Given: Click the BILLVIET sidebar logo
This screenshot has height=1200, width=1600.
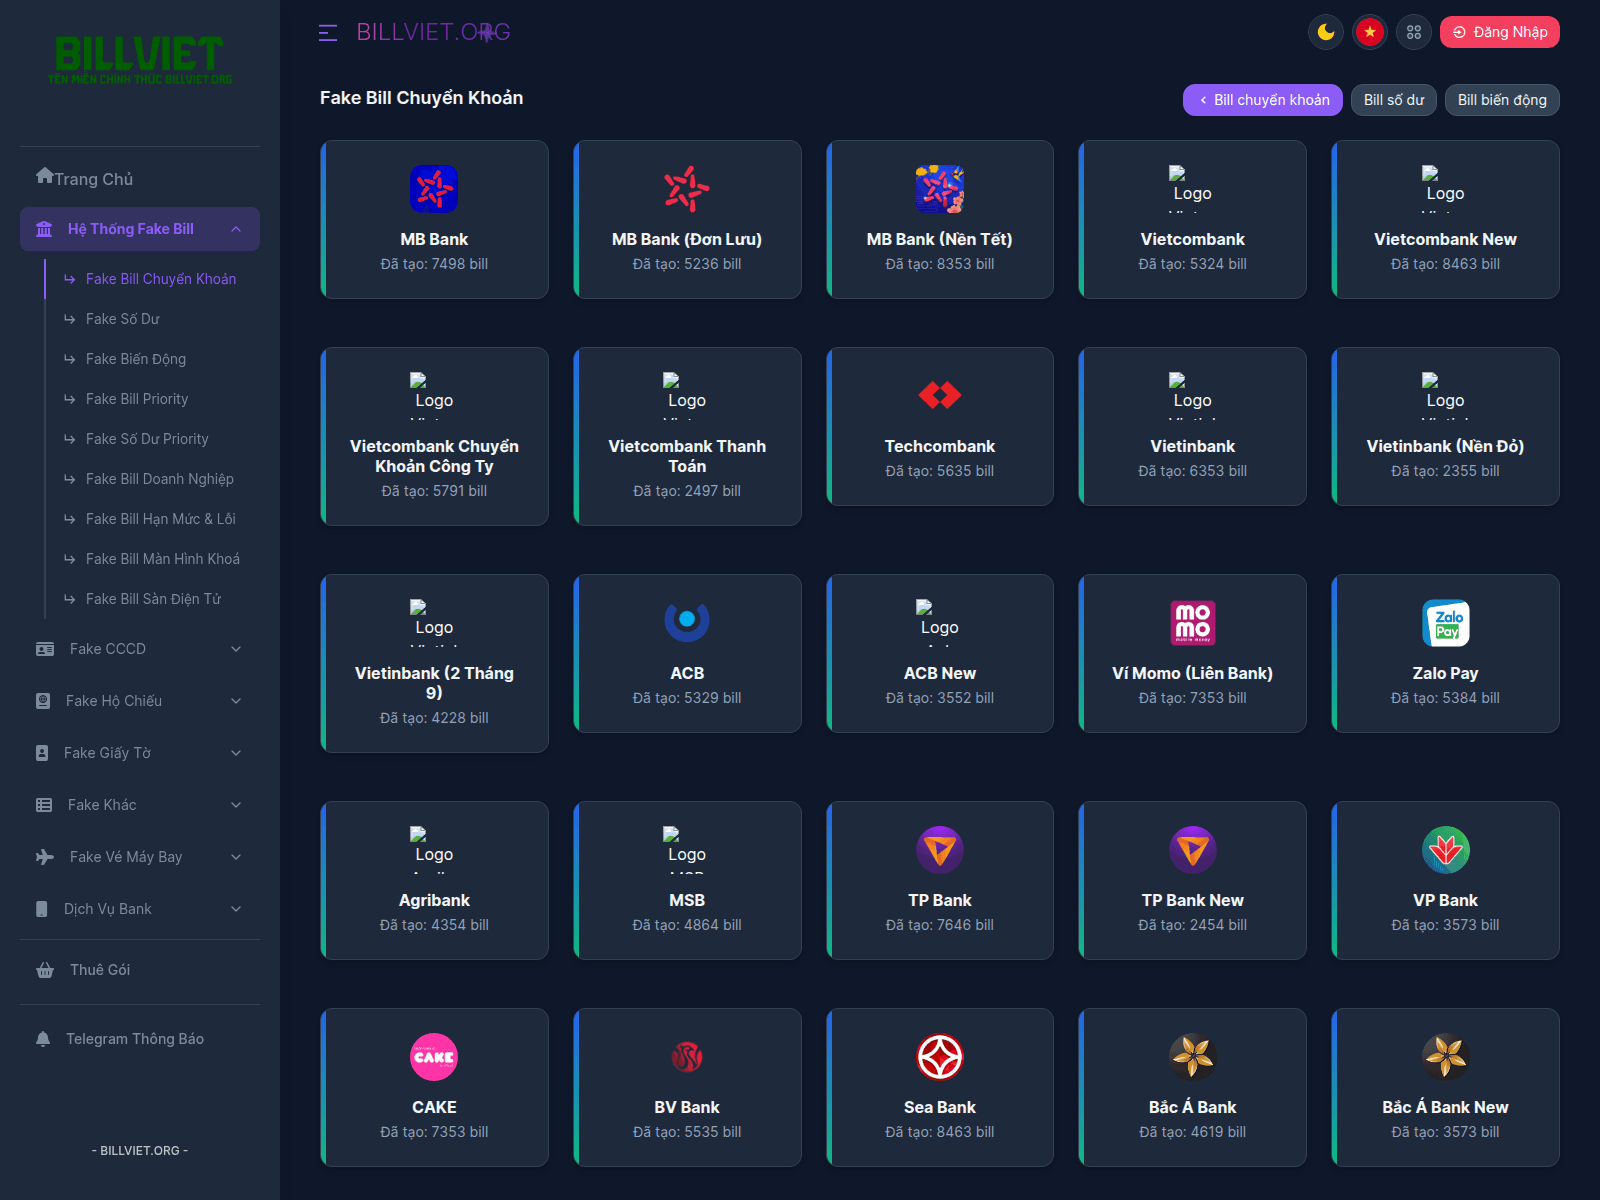Looking at the screenshot, I should point(140,60).
